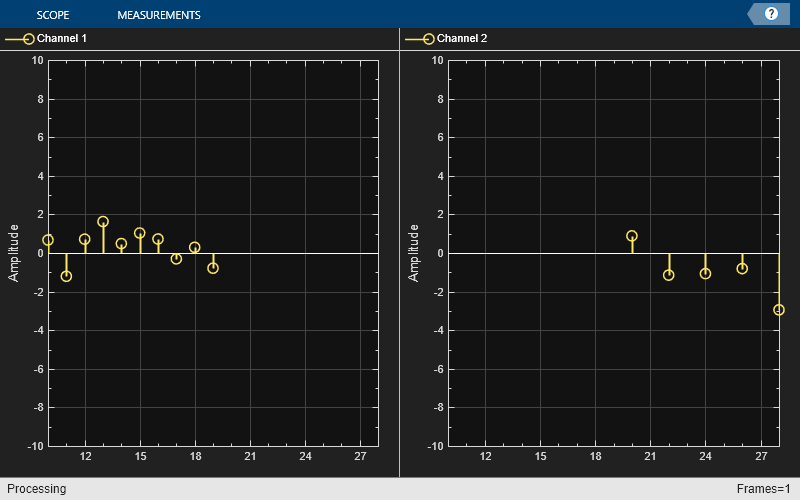Click the Amplitude axis label of the Channel 1 plot
800x500 pixels.
pyautogui.click(x=14, y=252)
